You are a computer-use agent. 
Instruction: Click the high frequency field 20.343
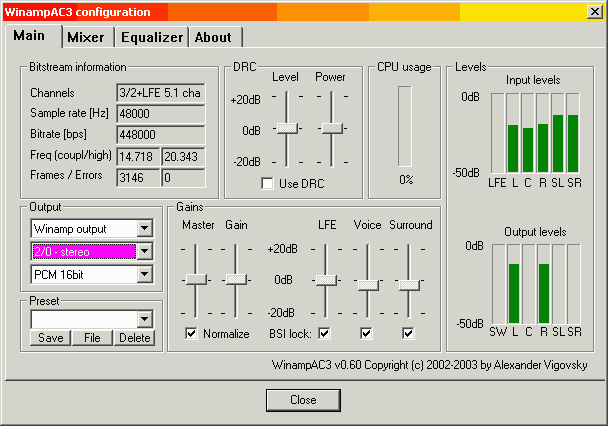pos(183,157)
